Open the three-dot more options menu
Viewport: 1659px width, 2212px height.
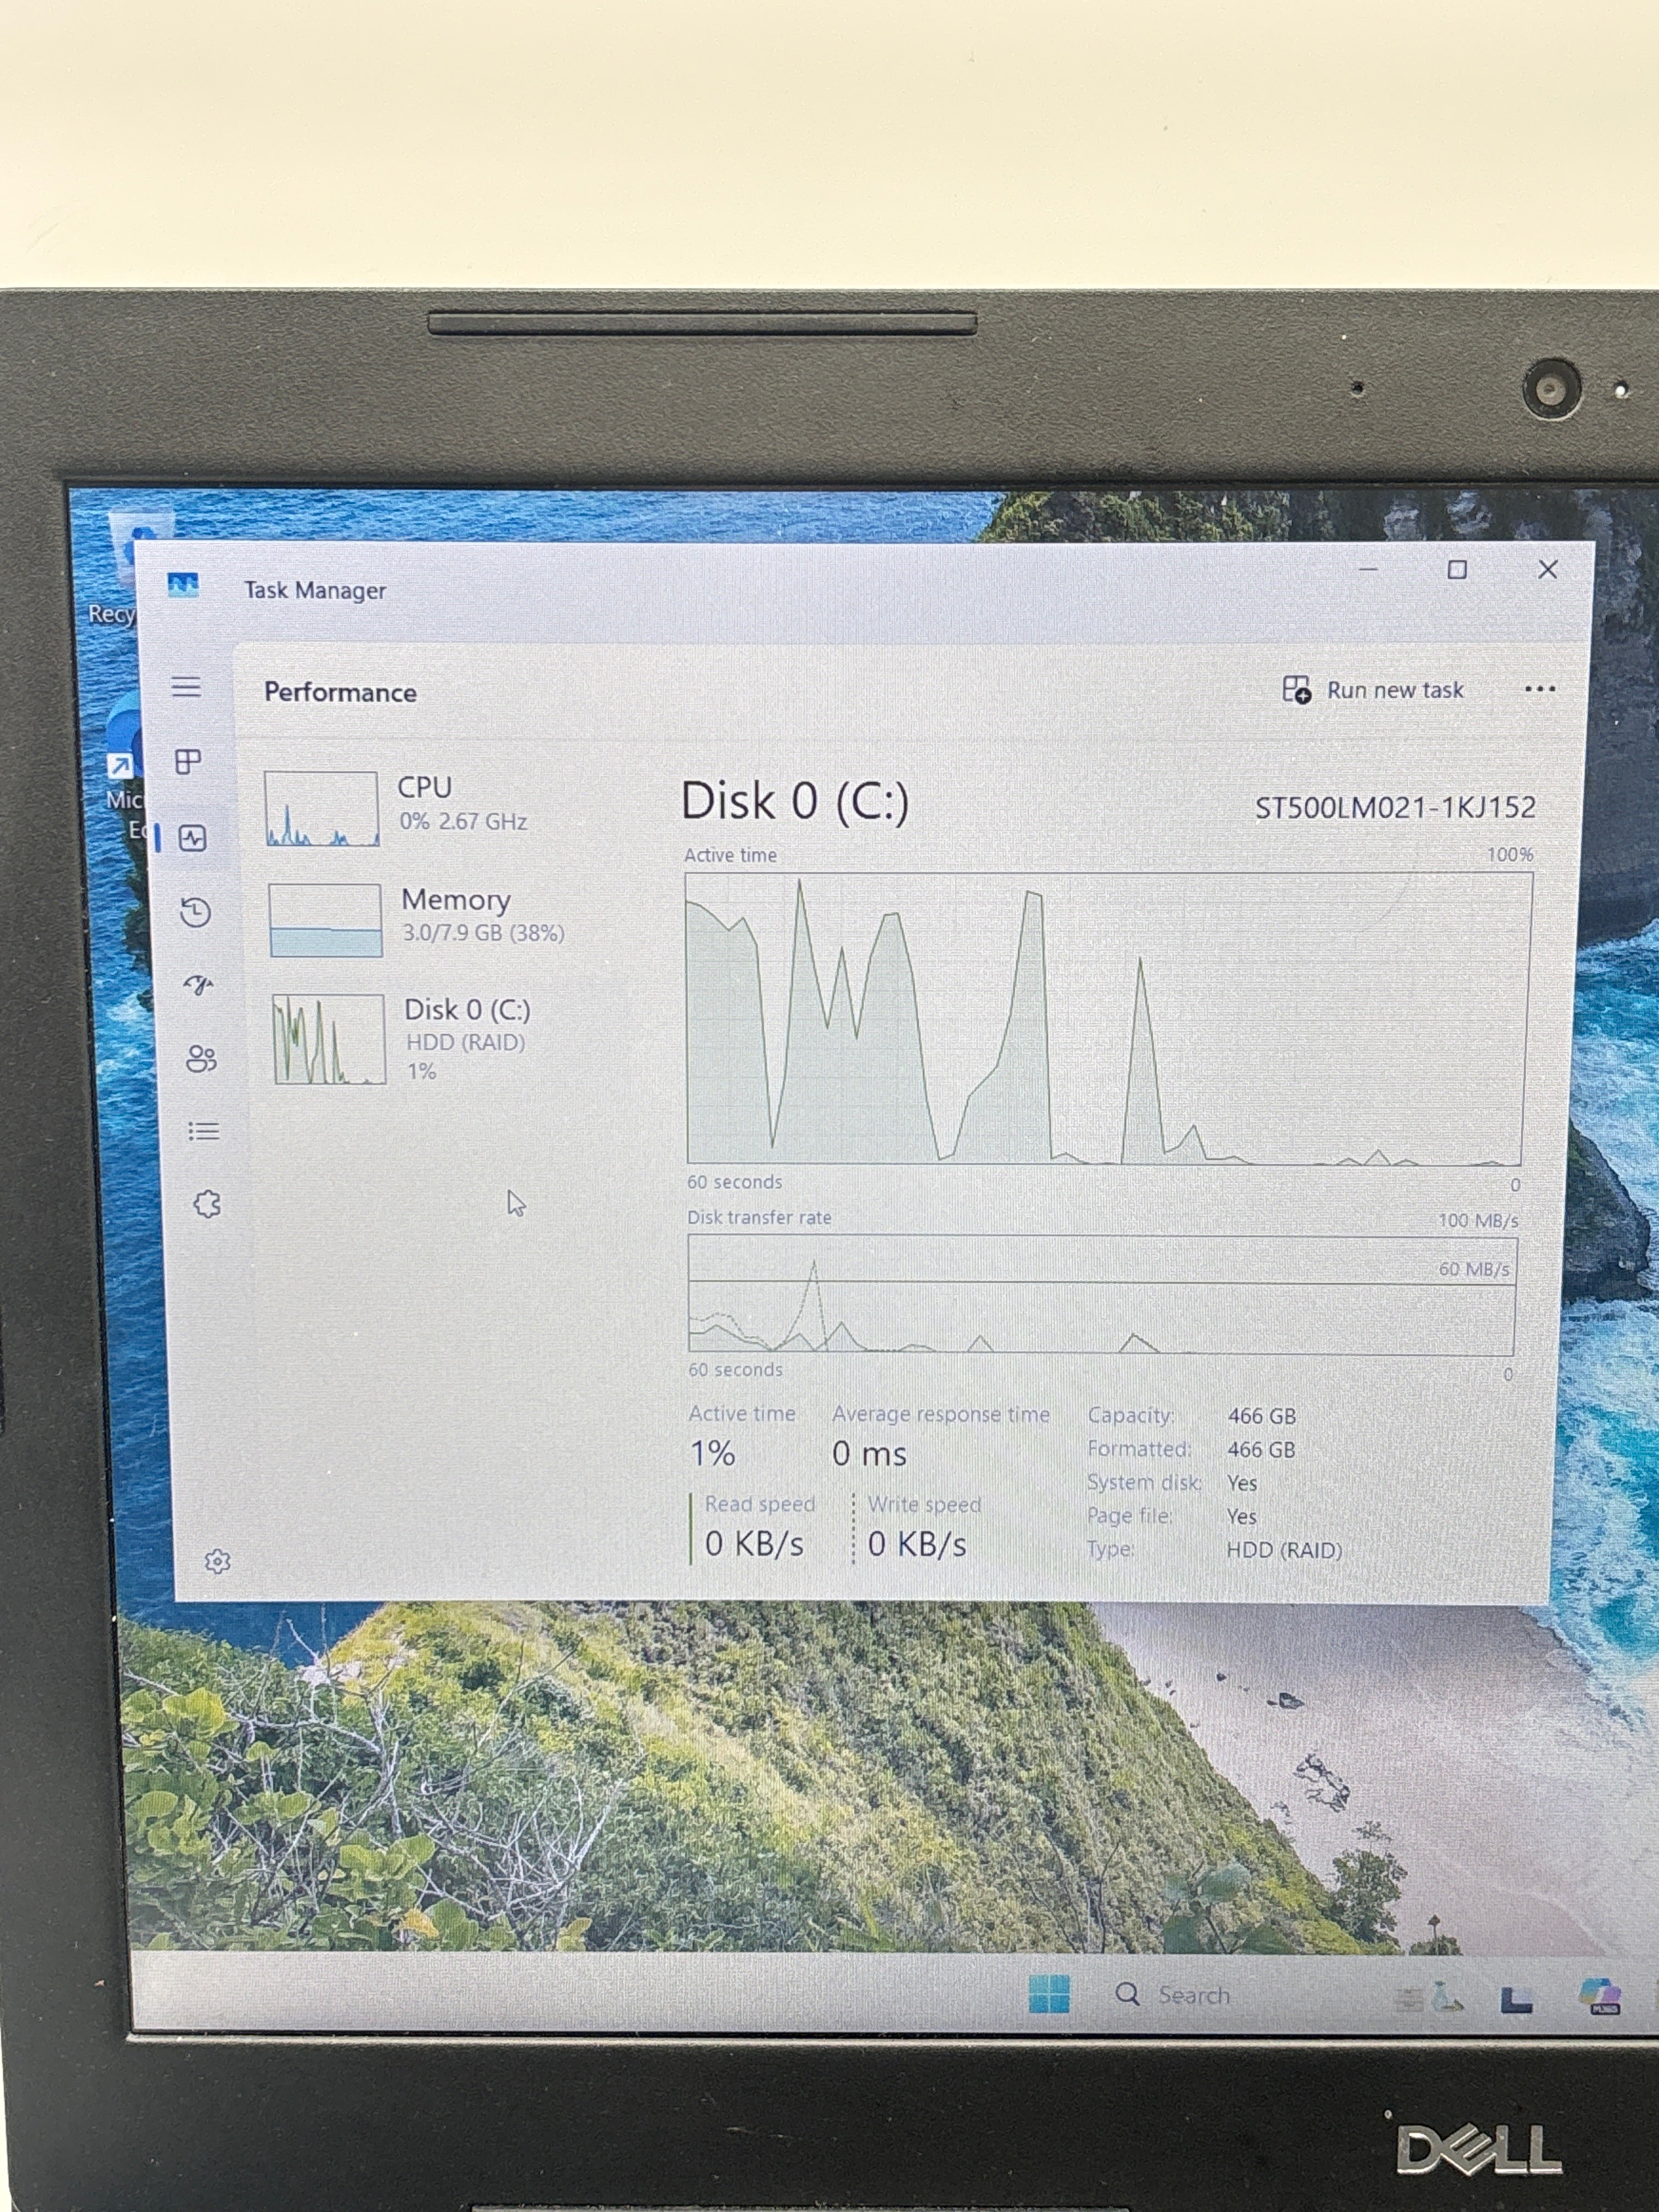(1540, 689)
